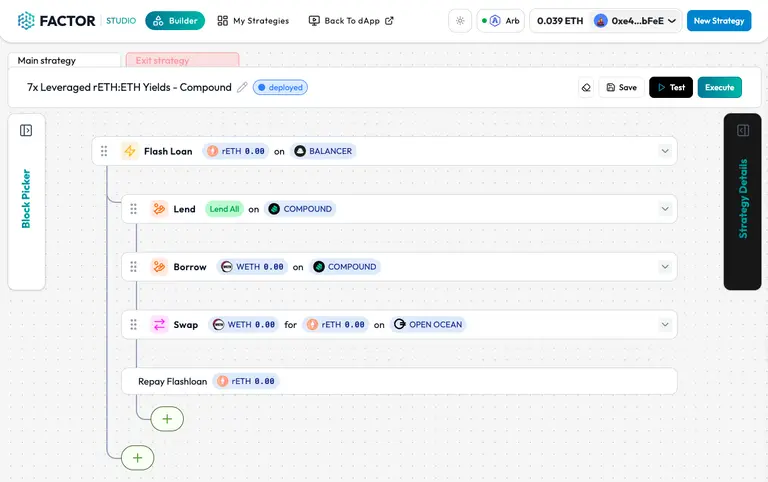The image size is (768, 482).
Task: Select the OPEN OCEAN protocol chip
Action: (428, 325)
